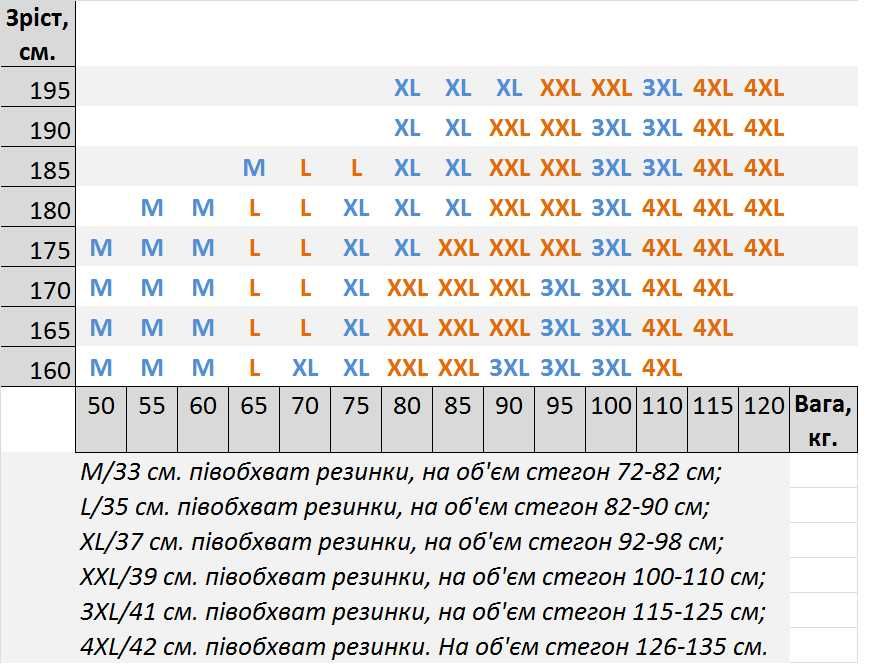Select the M/33 см. description line

click(400, 471)
